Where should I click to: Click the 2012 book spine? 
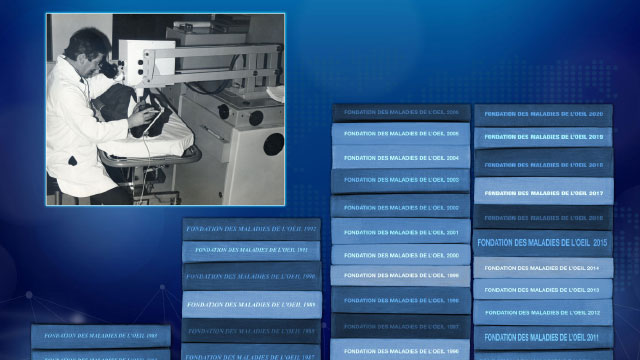pyautogui.click(x=543, y=313)
